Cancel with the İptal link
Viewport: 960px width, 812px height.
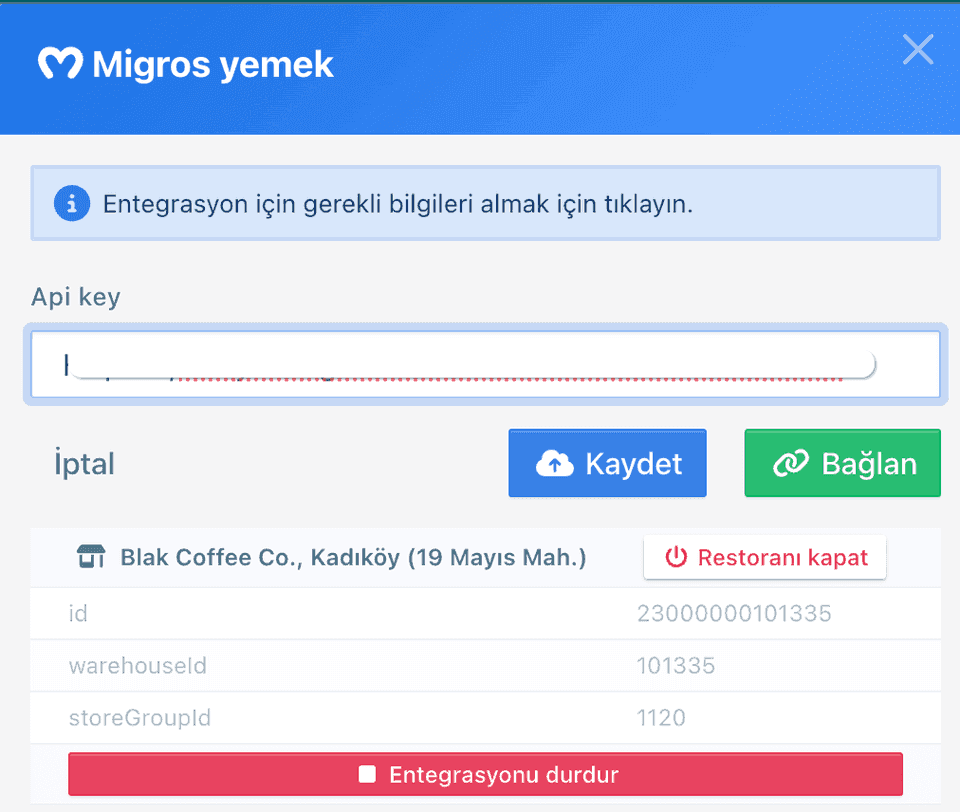pos(84,464)
